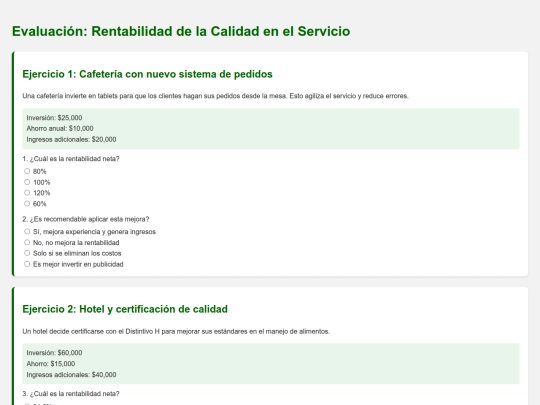This screenshot has height=405, width=540.
Task: Choose the 120% radio option
Action: click(27, 193)
